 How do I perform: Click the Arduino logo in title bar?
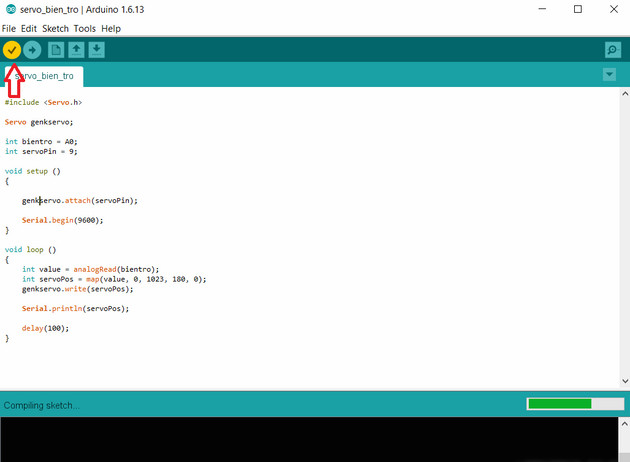10,9
